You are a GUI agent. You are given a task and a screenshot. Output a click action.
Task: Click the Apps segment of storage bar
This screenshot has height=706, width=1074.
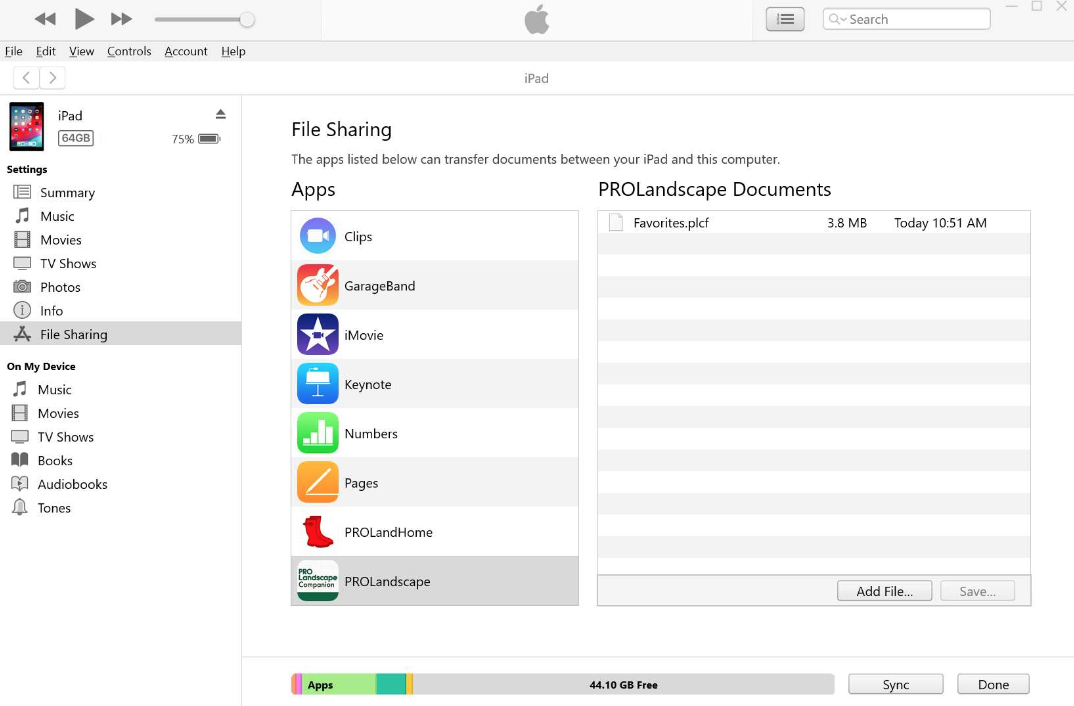click(x=338, y=684)
